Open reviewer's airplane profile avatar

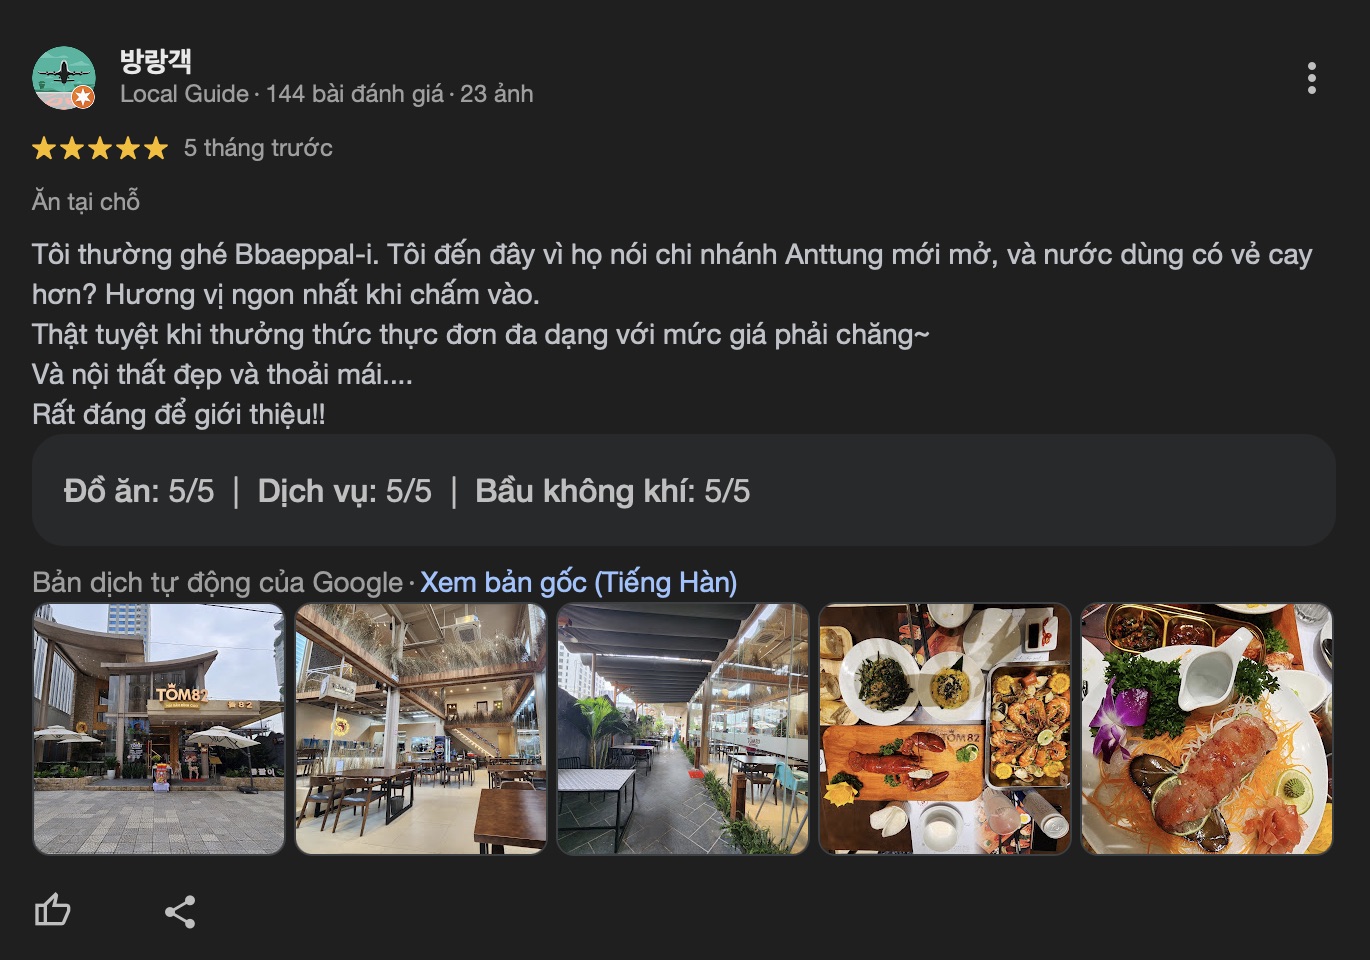point(64,78)
